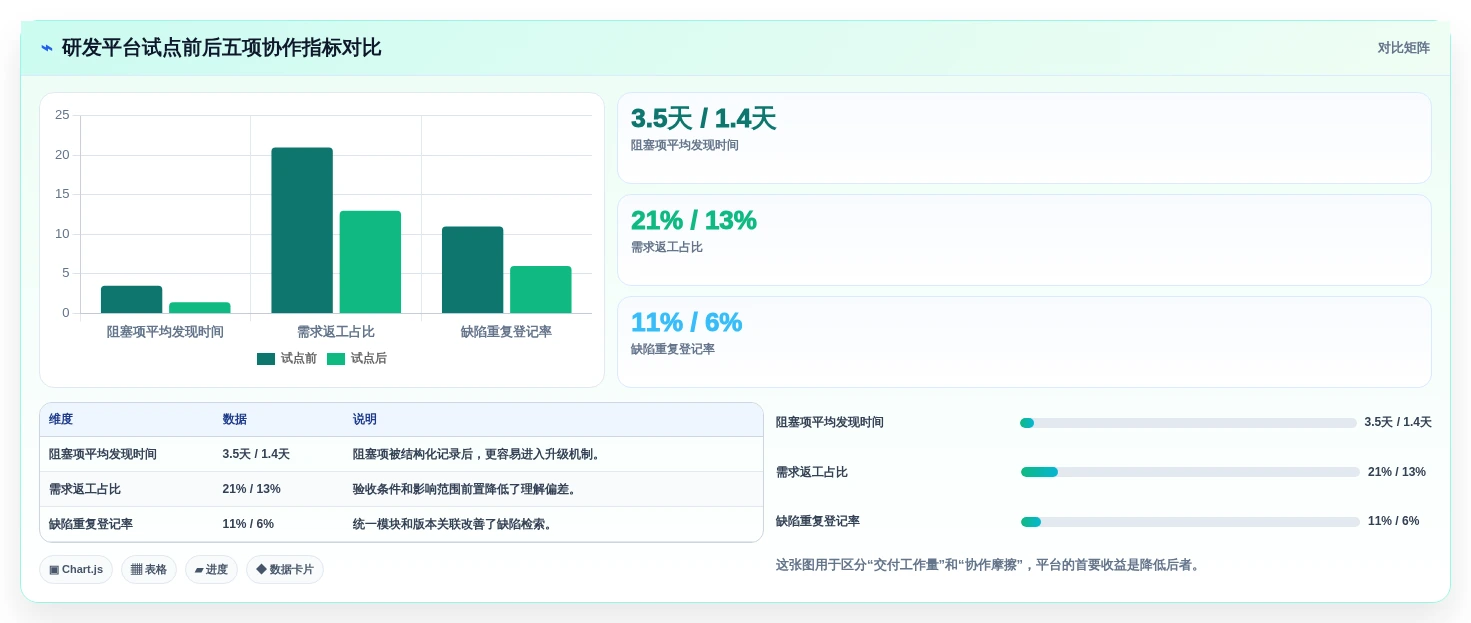Toggle the 试点前 legend swatch

coord(266,359)
